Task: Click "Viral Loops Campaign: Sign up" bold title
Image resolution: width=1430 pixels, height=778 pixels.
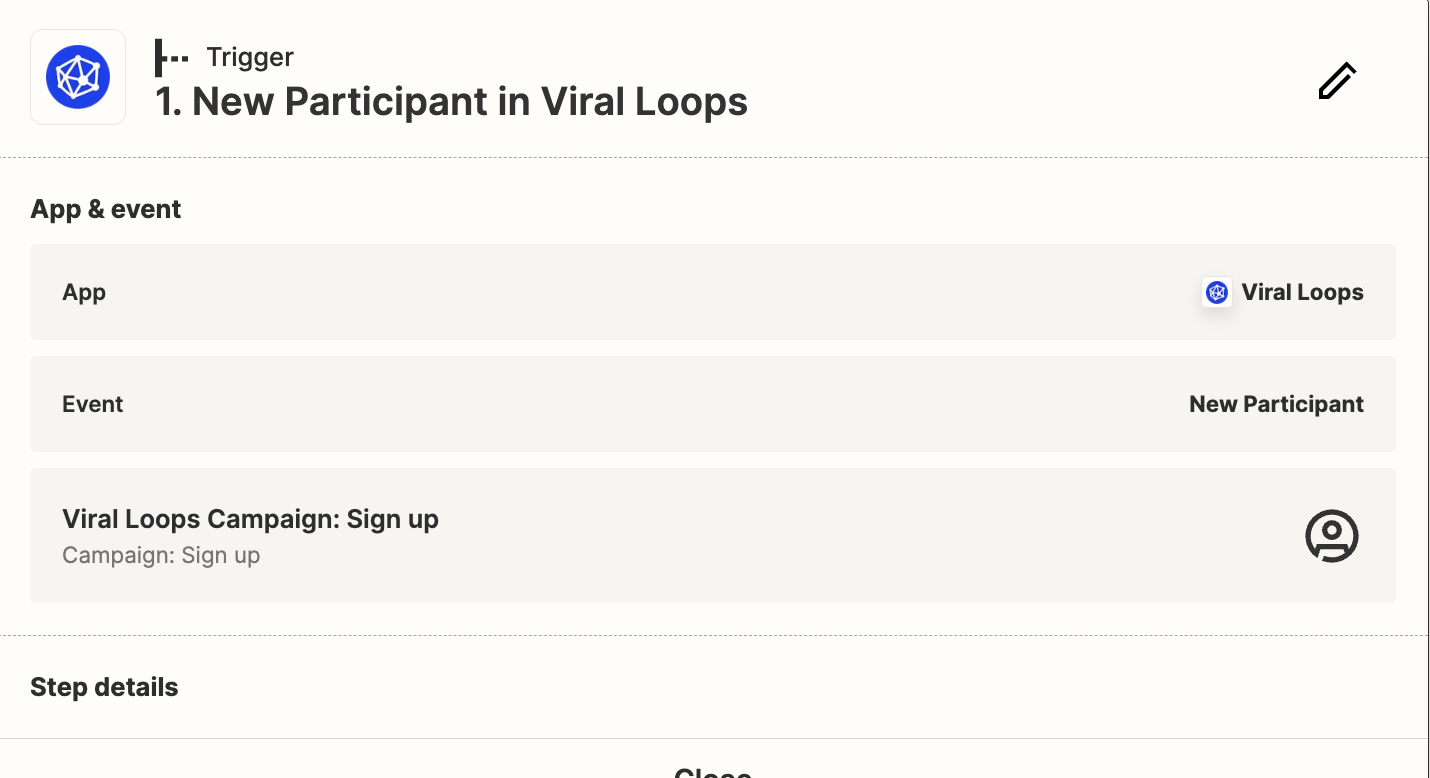Action: tap(250, 519)
